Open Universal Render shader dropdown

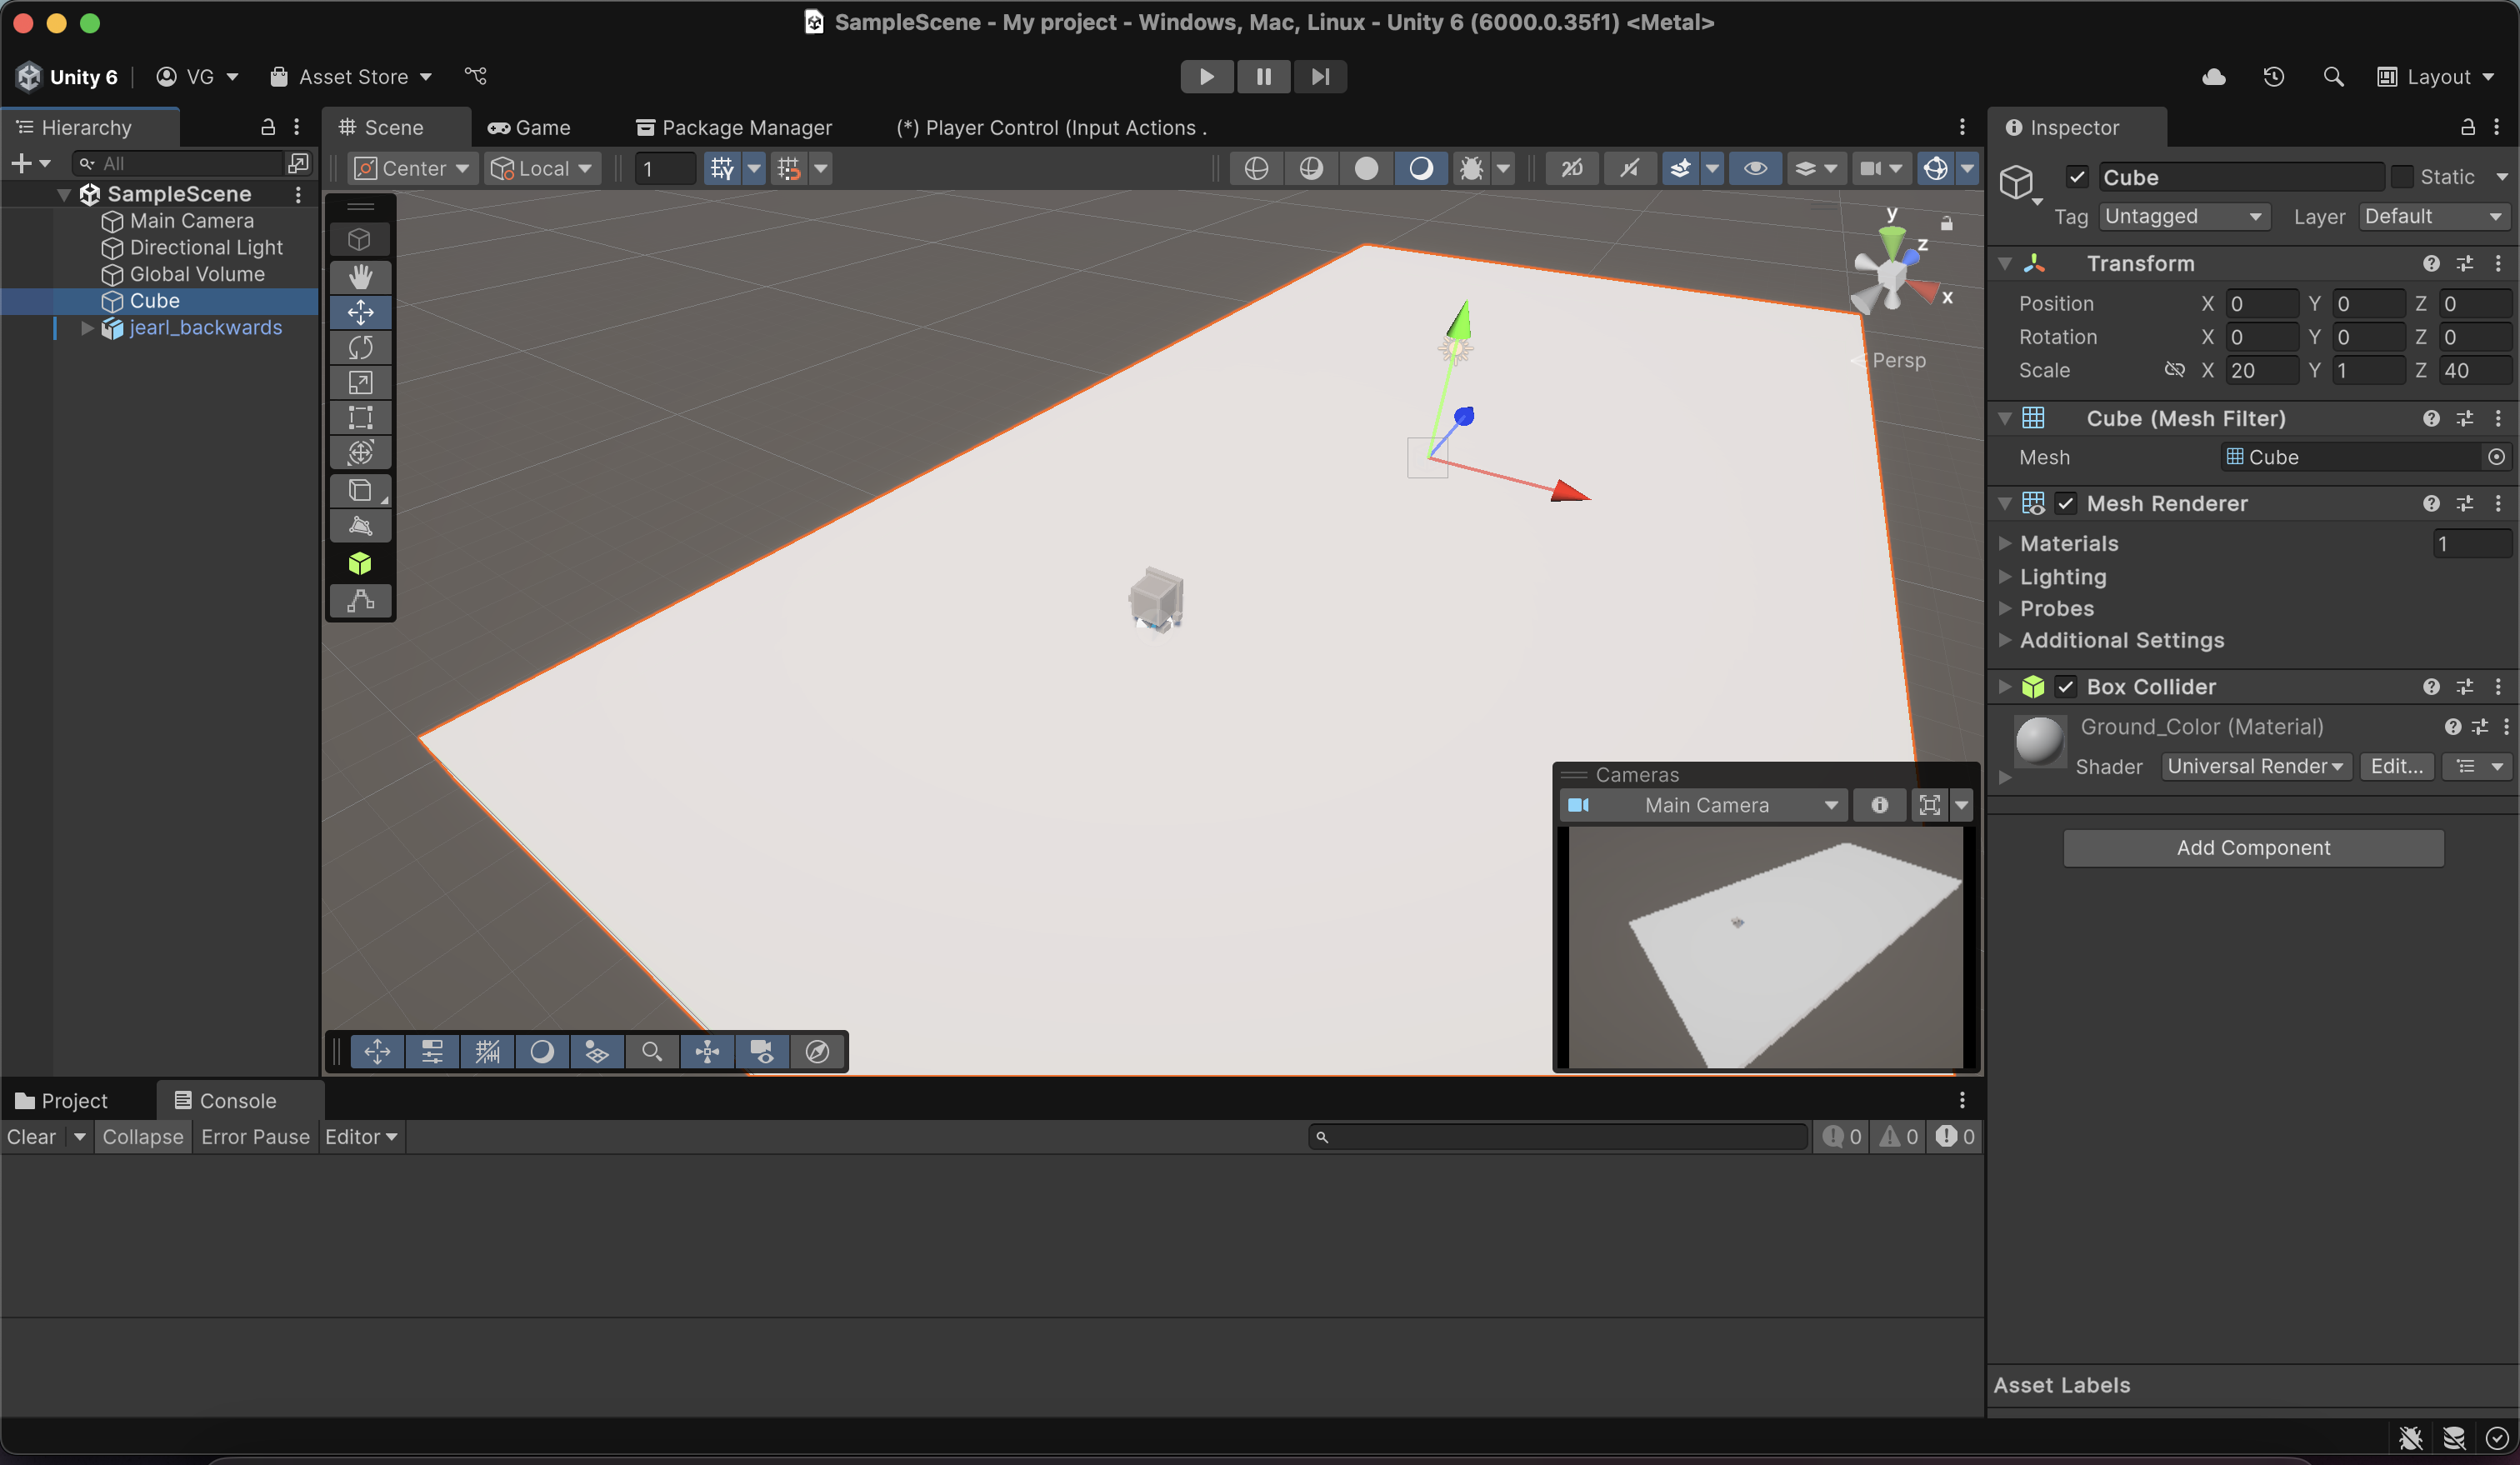point(2256,766)
